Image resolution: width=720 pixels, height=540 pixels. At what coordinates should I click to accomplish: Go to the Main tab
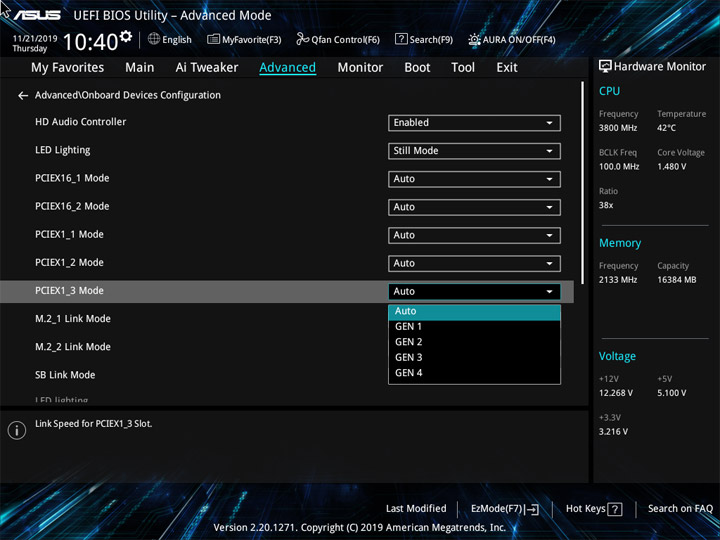pyautogui.click(x=140, y=68)
